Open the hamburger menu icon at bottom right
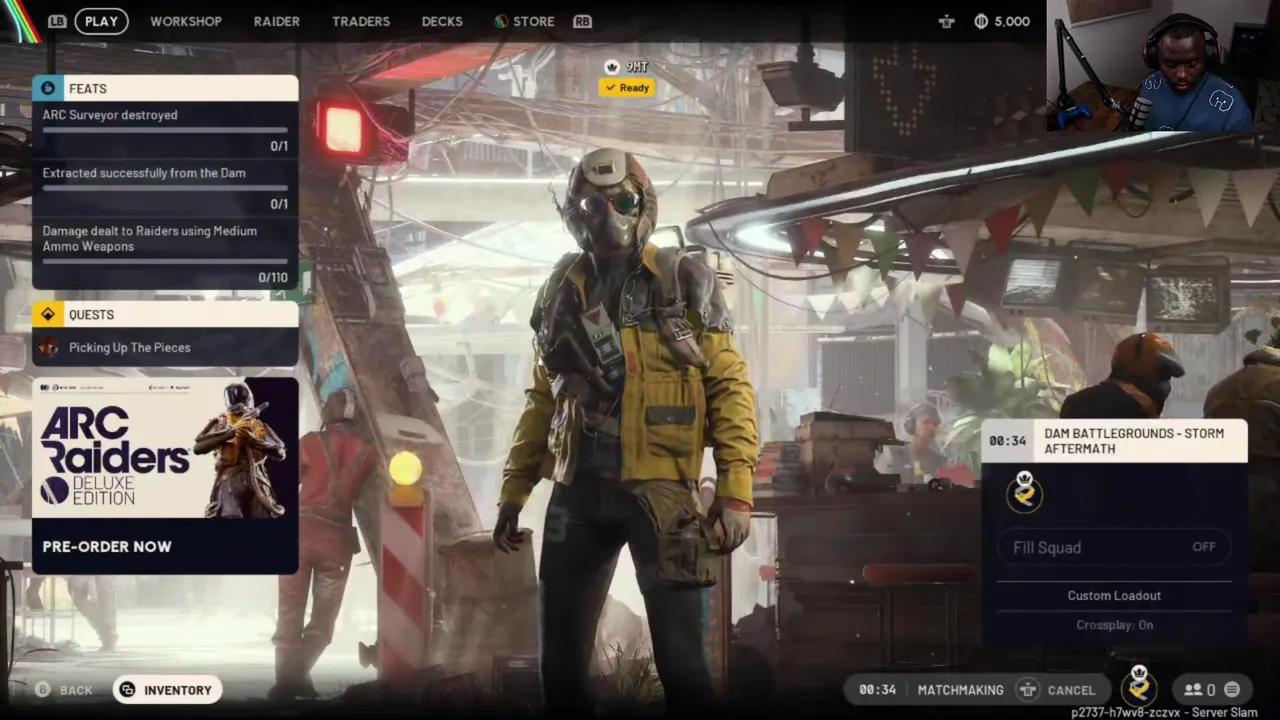Image resolution: width=1280 pixels, height=720 pixels. [x=1232, y=690]
